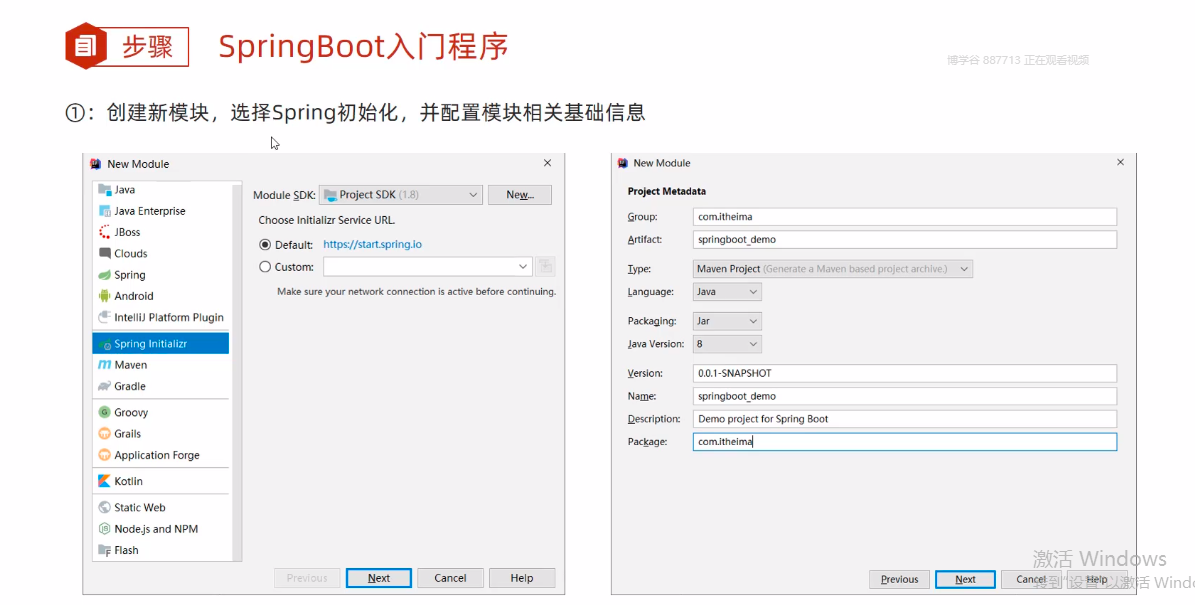Click the JBoss icon
This screenshot has height=605, width=1195.
tap(104, 232)
